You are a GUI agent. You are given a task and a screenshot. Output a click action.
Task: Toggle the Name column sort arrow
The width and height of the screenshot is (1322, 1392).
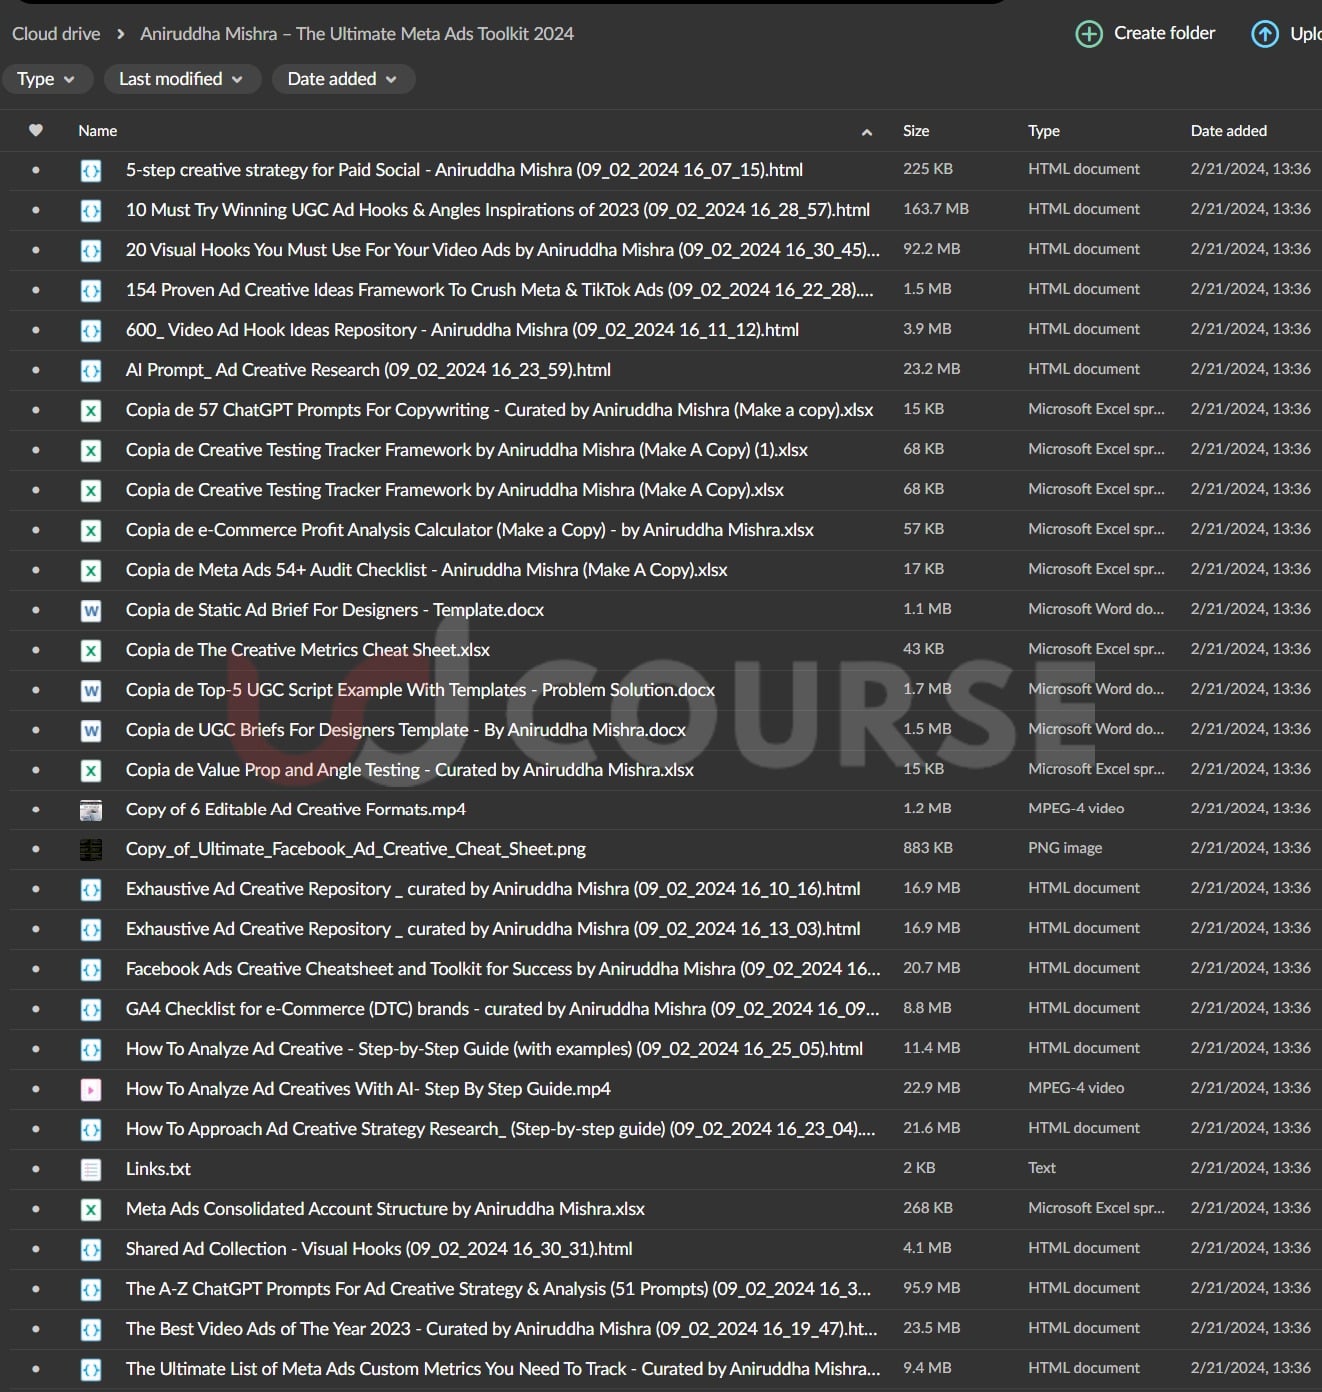click(867, 132)
